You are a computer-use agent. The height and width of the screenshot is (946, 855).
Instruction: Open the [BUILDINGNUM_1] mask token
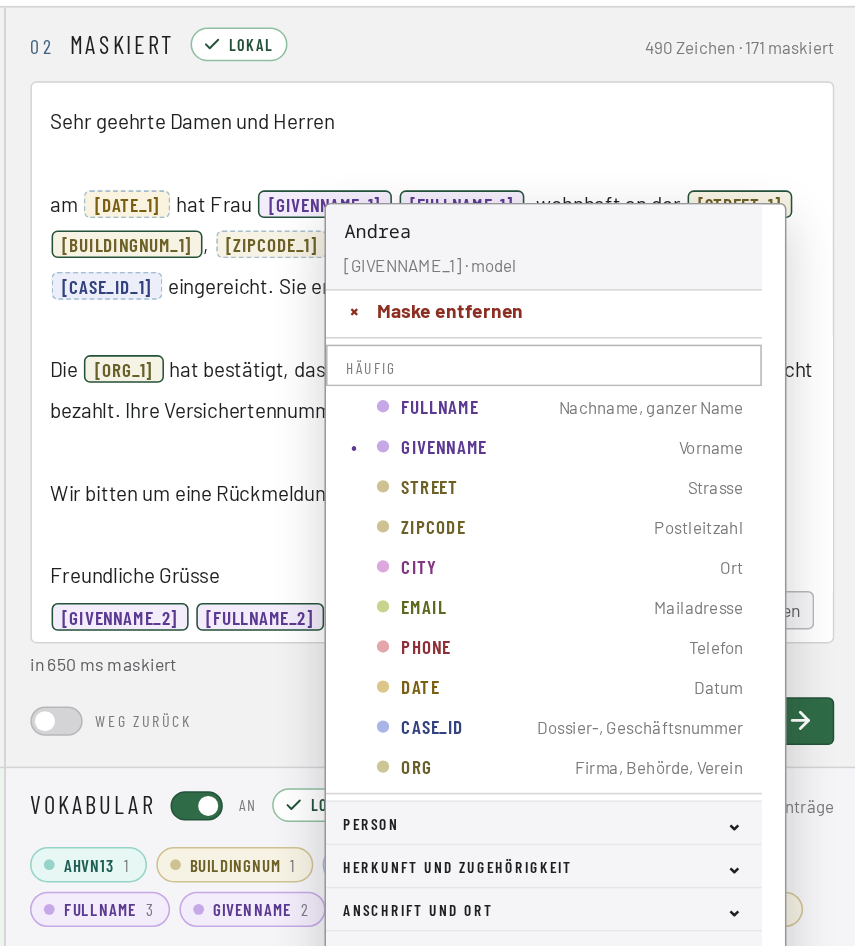127,246
